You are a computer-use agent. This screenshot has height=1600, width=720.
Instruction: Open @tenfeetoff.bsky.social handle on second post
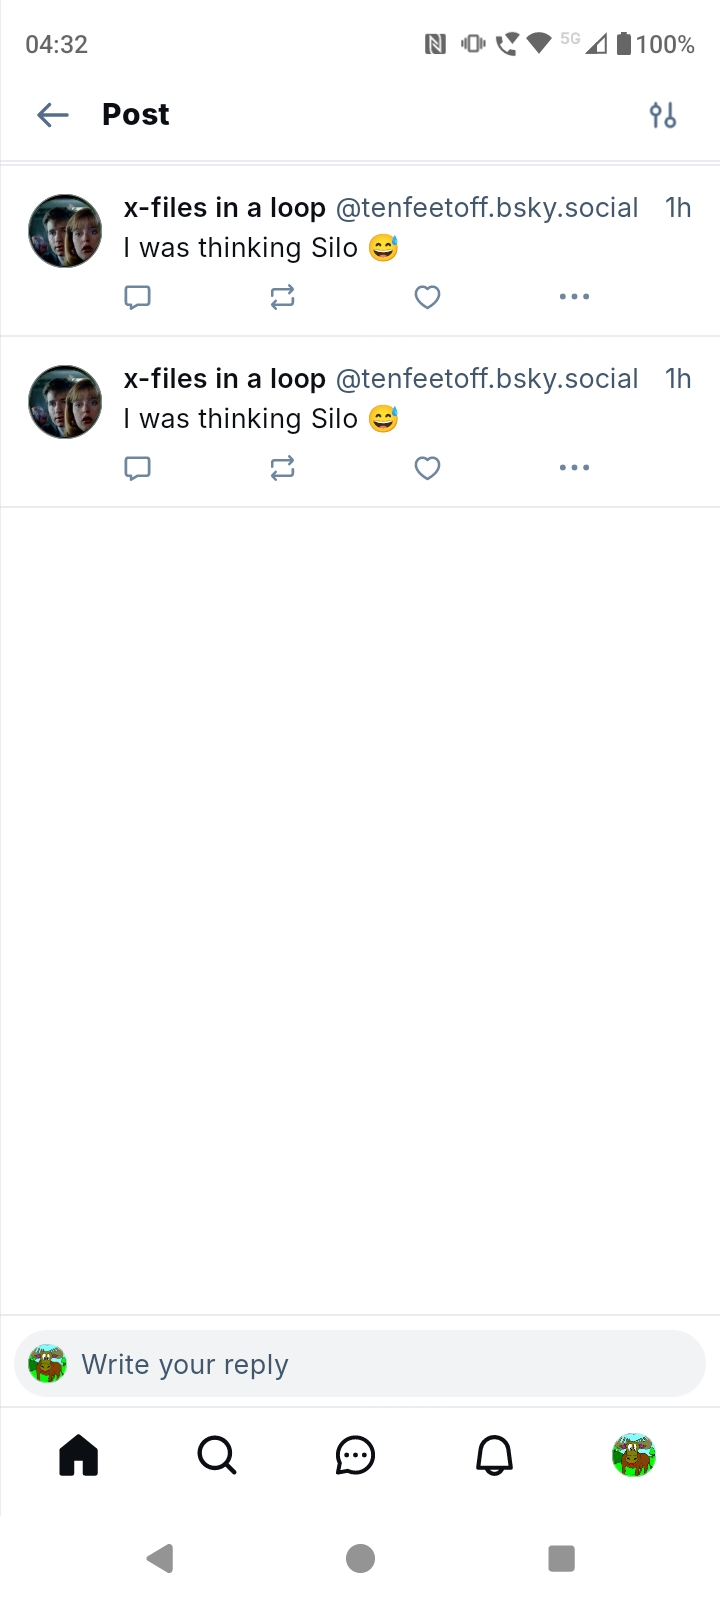(x=487, y=379)
